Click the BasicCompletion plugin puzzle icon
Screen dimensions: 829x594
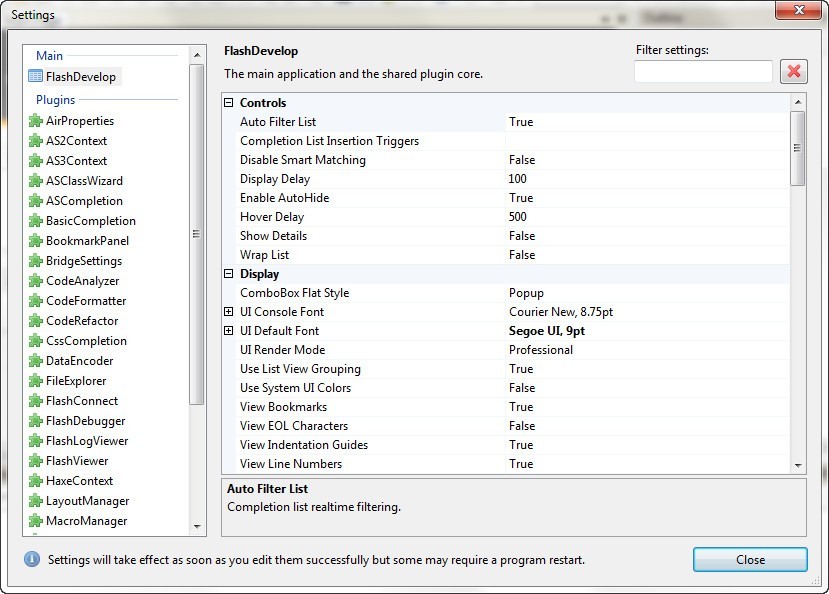click(35, 221)
